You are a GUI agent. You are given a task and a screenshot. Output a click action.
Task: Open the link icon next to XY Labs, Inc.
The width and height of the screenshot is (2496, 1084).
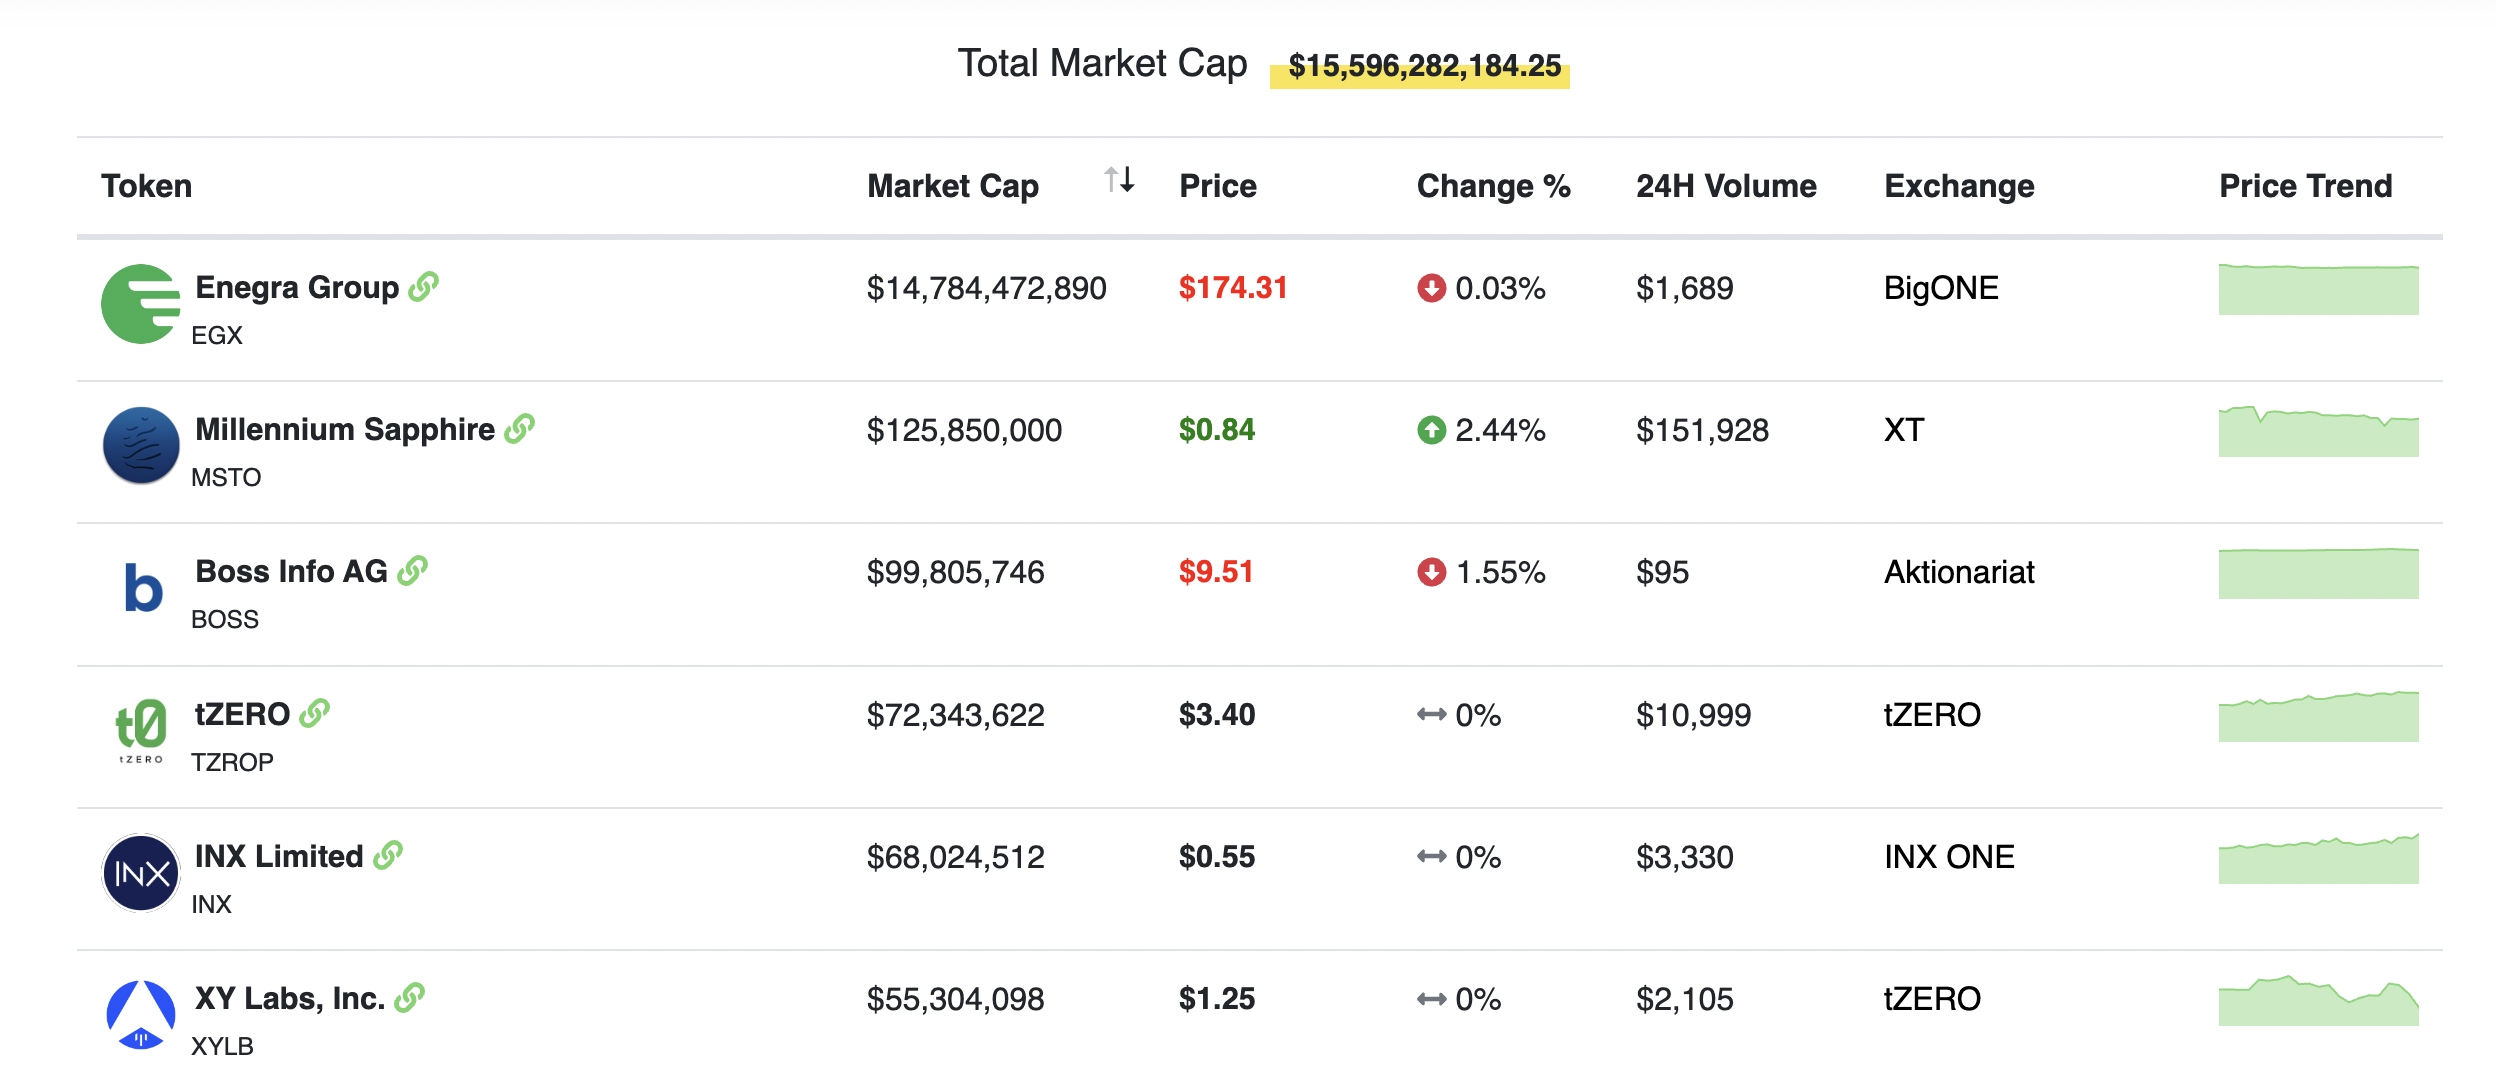pos(410,998)
